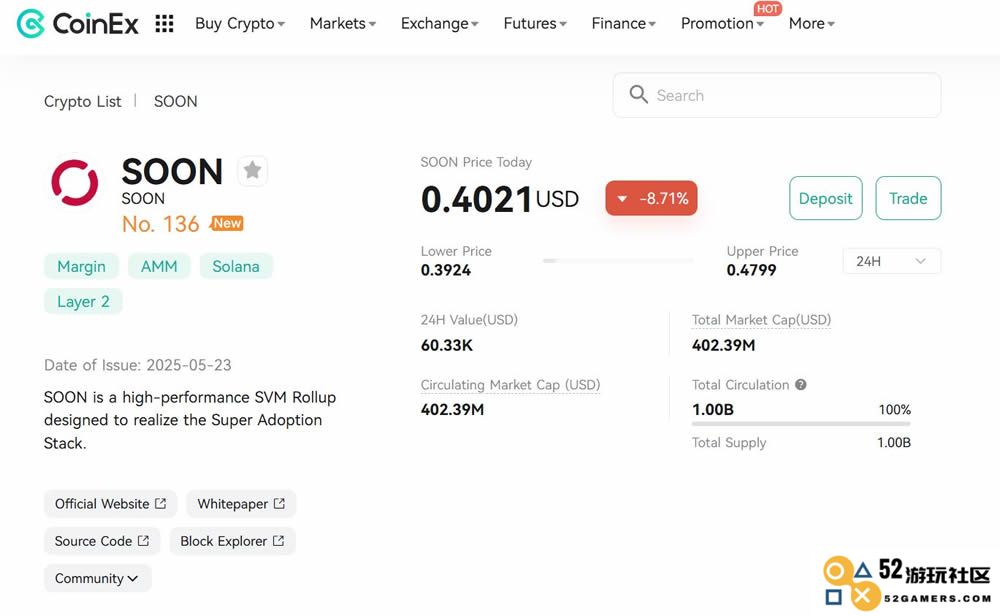
Task: Click the Source Code external link icon
Action: (x=143, y=540)
